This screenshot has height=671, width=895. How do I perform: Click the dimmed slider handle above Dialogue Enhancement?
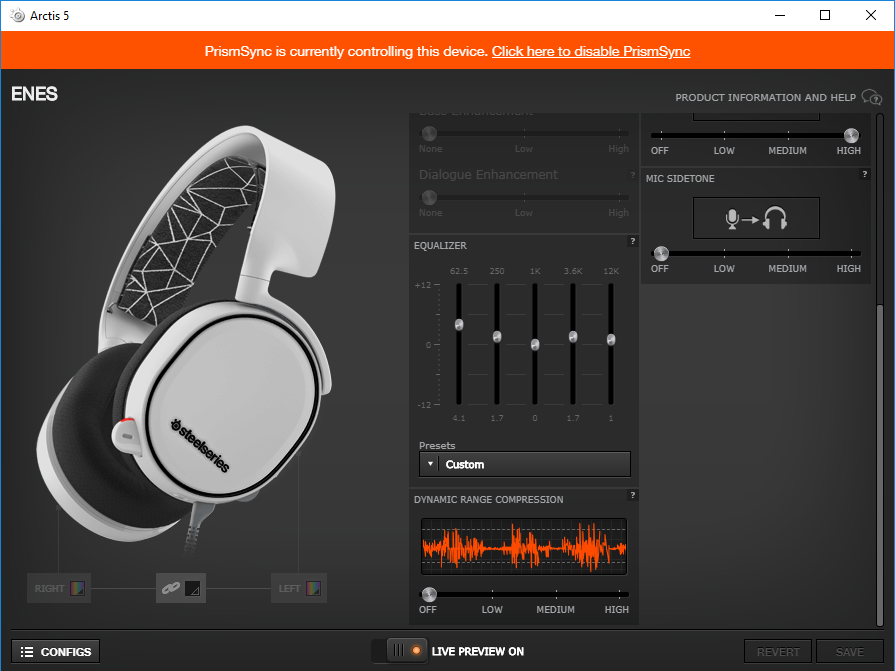(429, 134)
